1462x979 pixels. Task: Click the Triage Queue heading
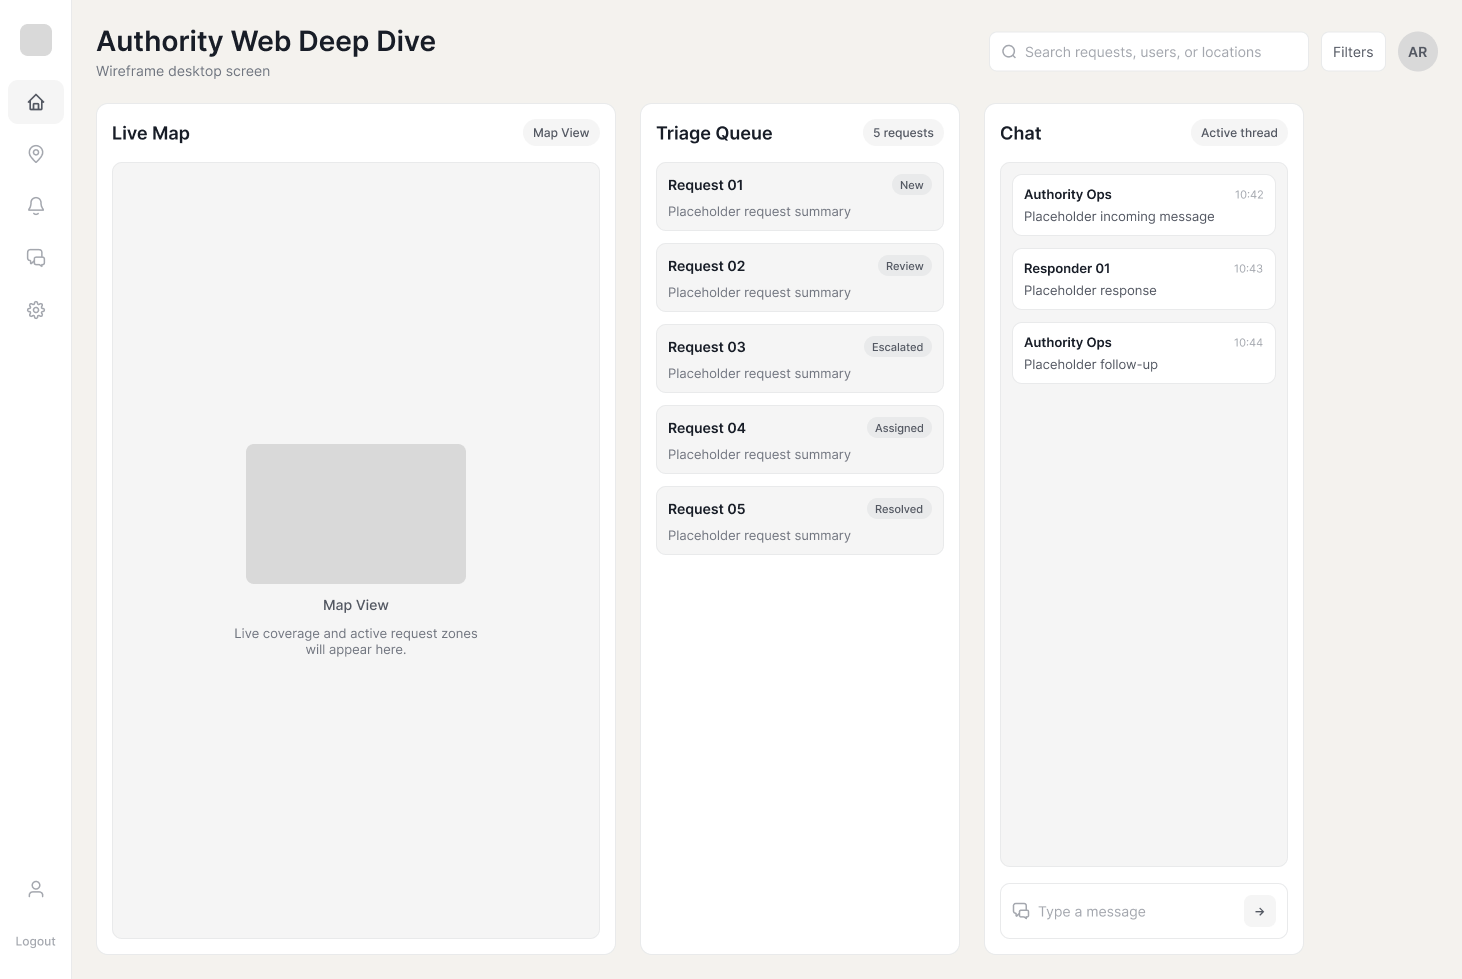pos(714,133)
